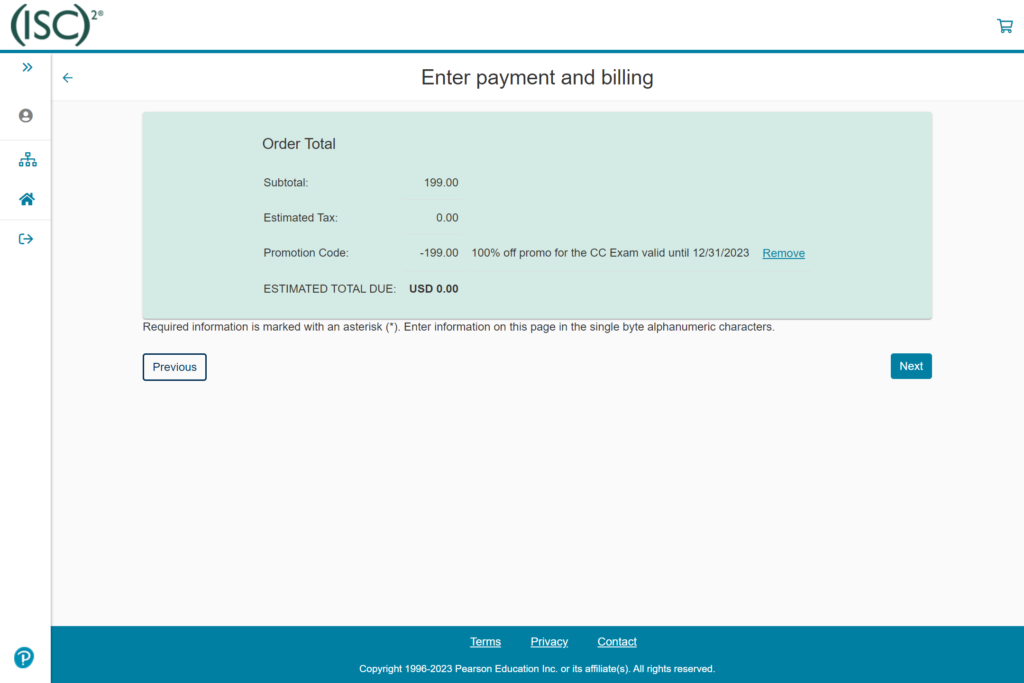Go to the Home icon in sidebar

[x=27, y=199]
